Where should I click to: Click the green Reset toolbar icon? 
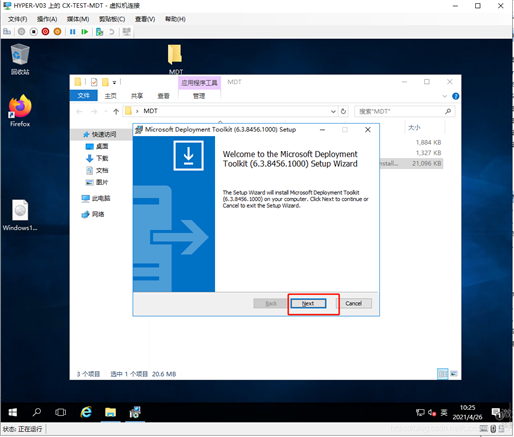tap(84, 32)
